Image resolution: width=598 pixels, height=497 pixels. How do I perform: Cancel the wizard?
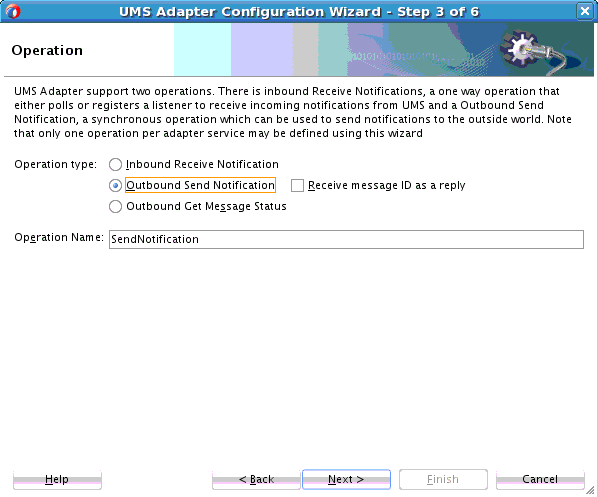pyautogui.click(x=540, y=479)
